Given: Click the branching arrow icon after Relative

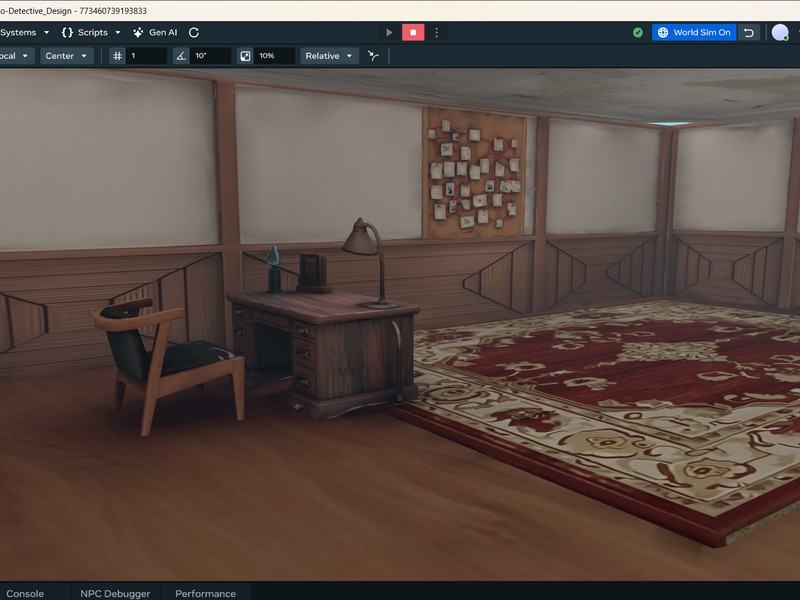Looking at the screenshot, I should 373,56.
